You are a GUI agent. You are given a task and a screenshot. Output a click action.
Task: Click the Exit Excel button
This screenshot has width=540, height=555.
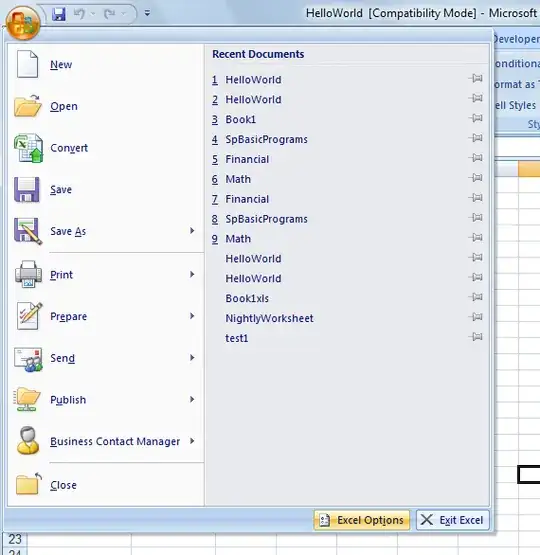tap(453, 520)
